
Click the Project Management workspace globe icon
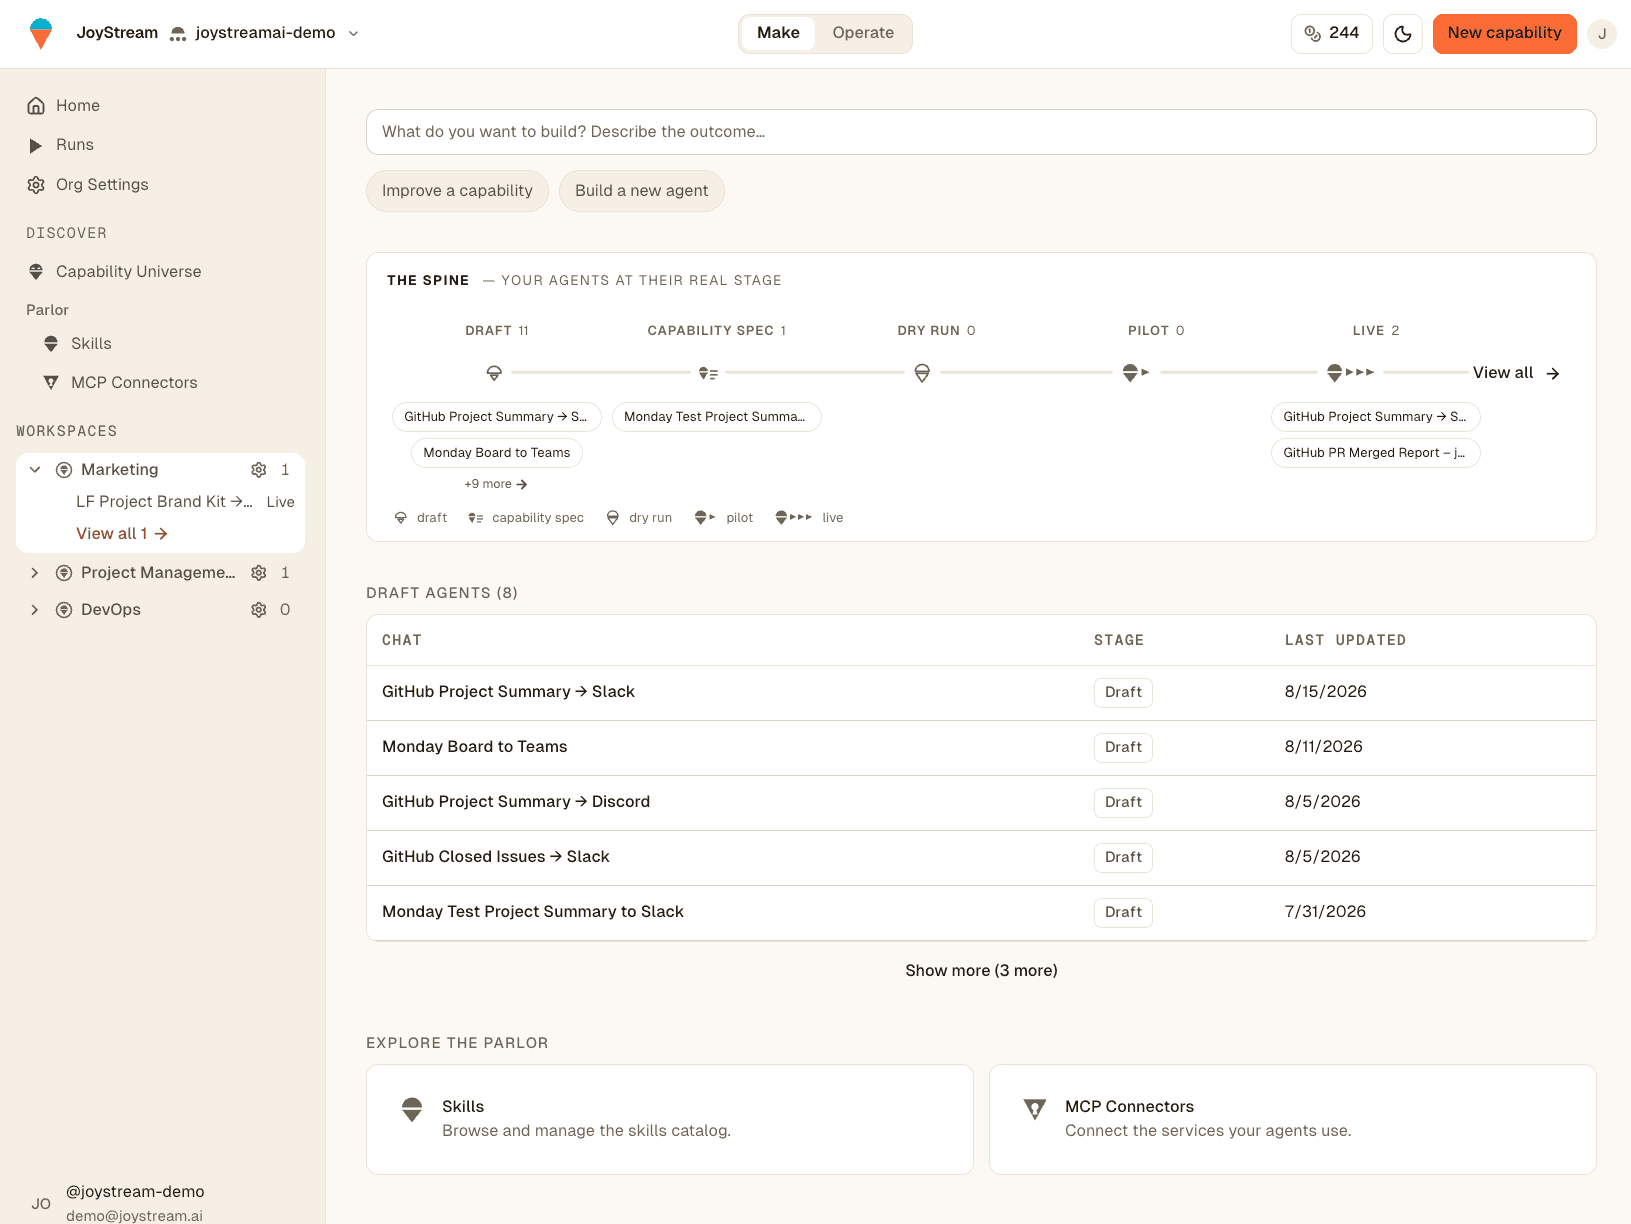pos(64,573)
